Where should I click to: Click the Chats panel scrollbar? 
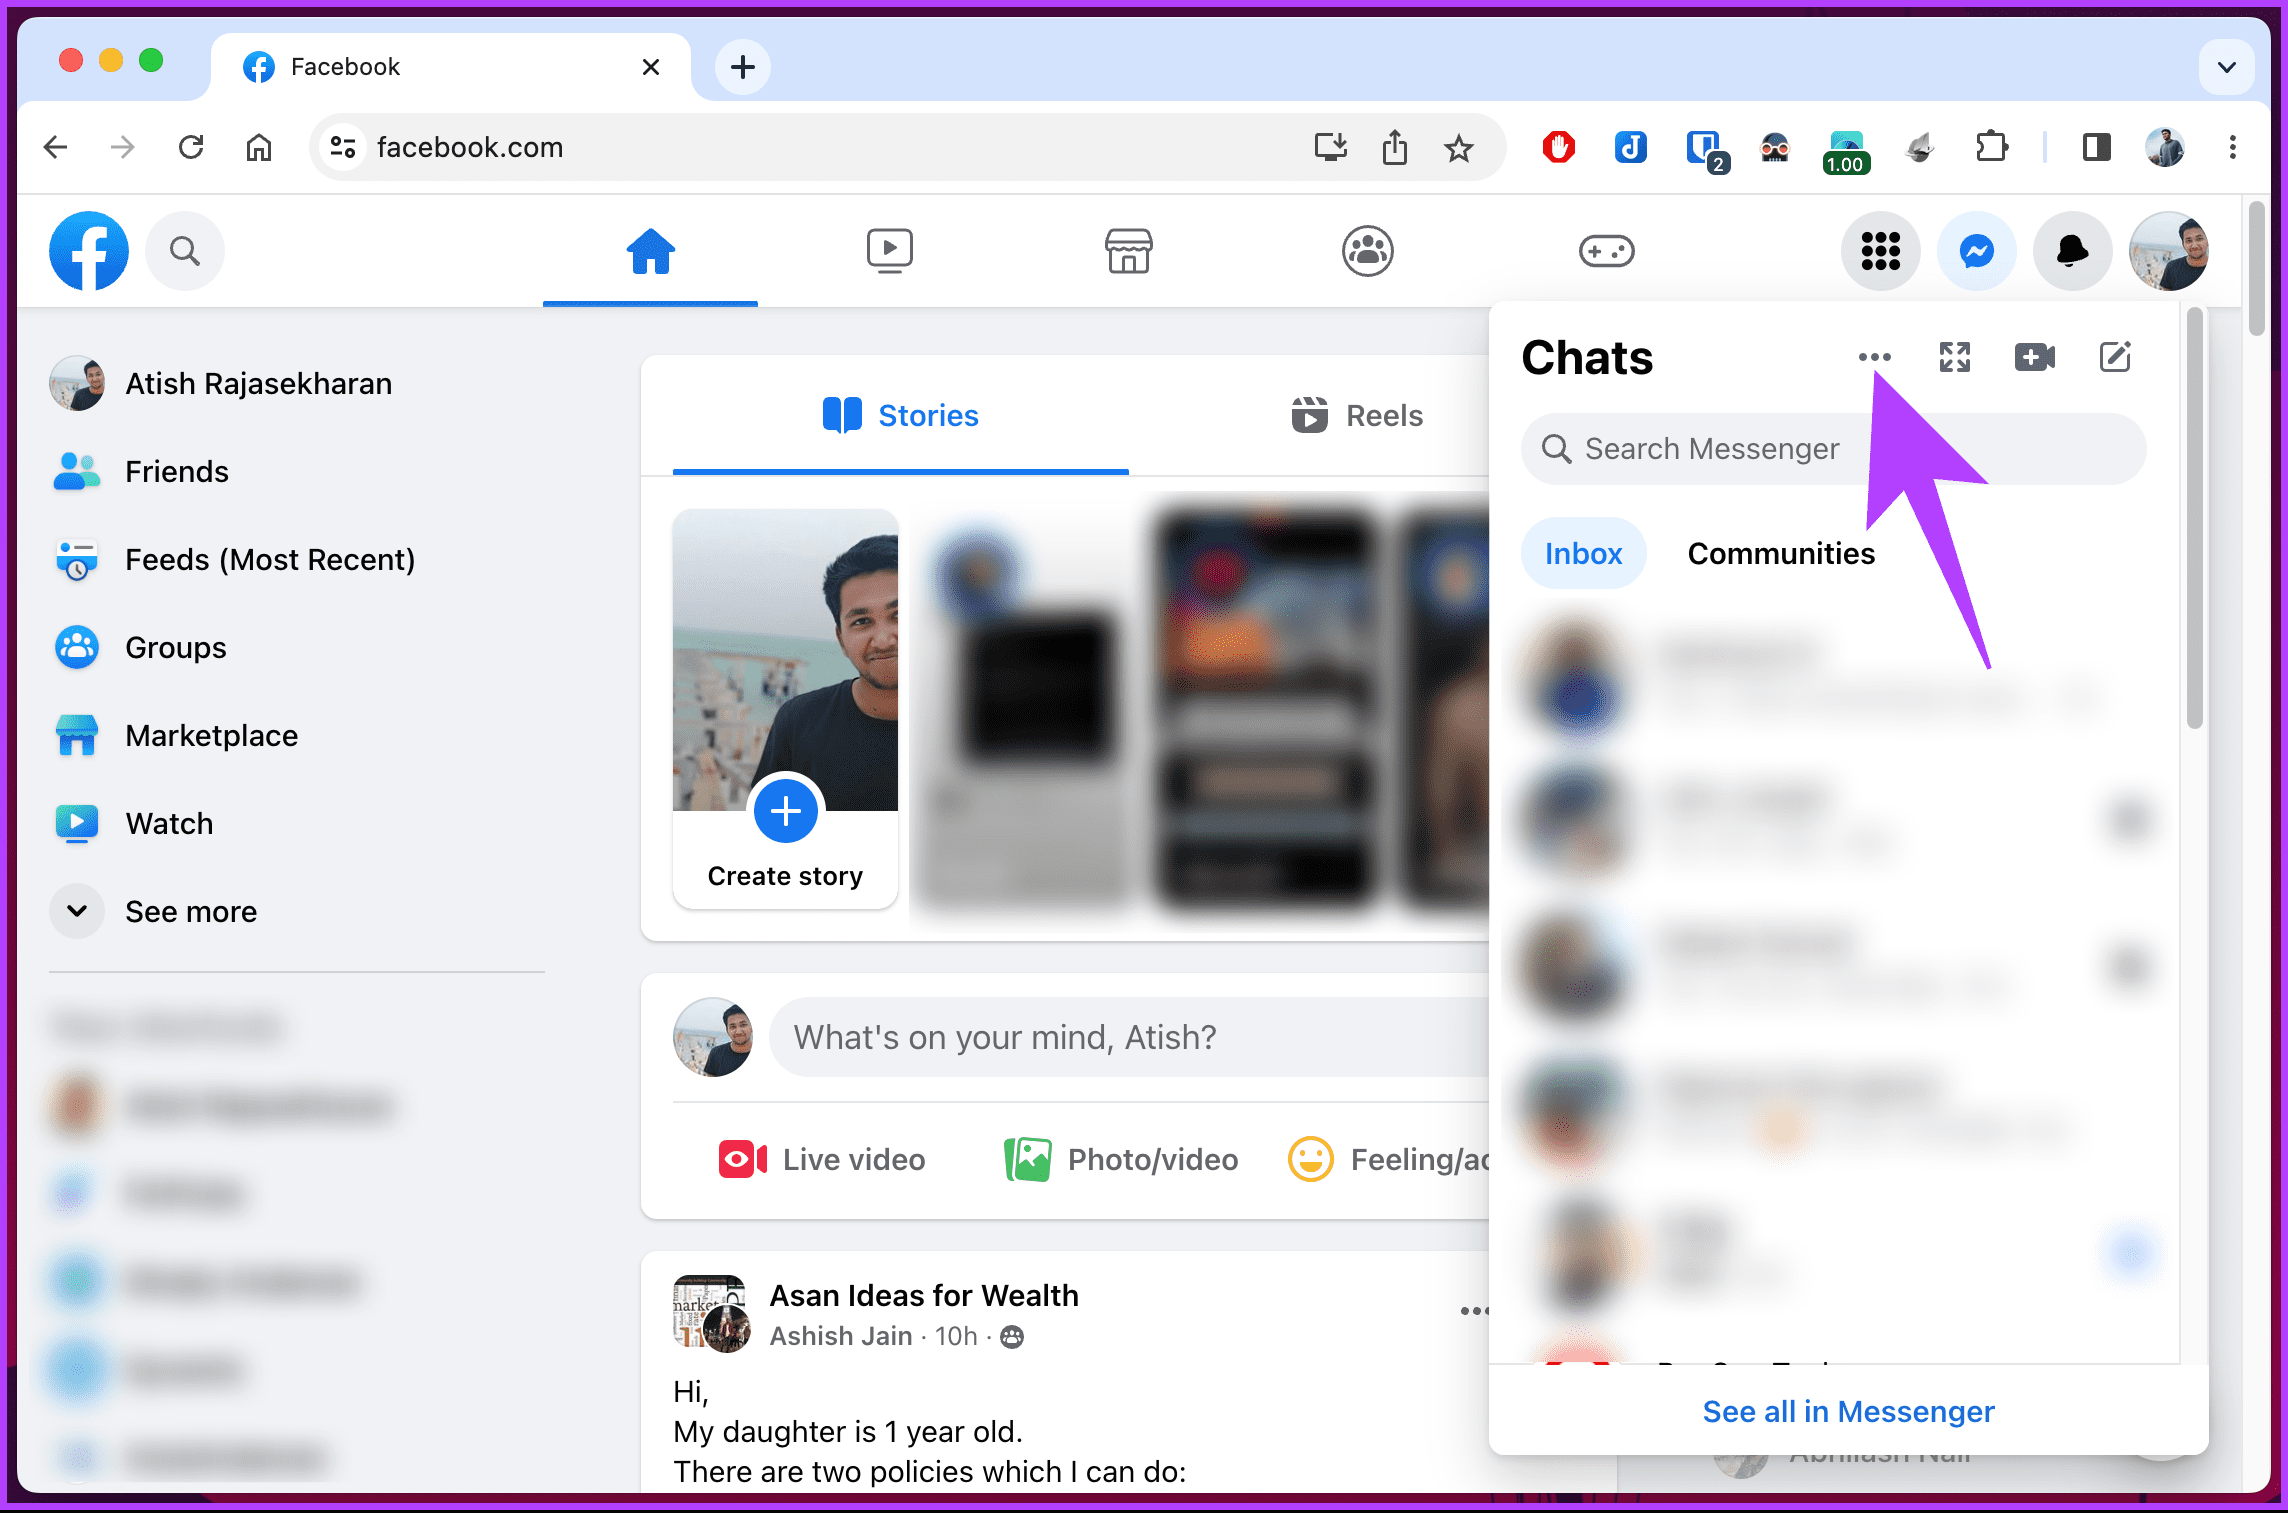[2194, 520]
